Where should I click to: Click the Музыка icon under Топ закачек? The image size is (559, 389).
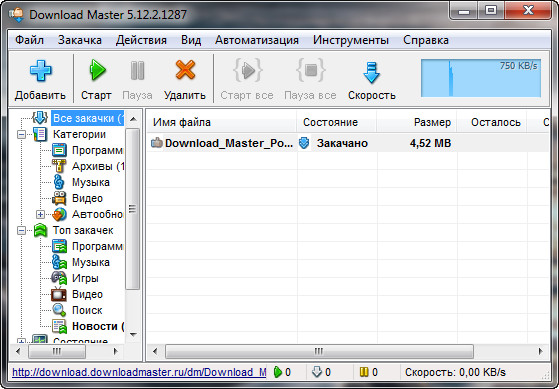click(59, 262)
